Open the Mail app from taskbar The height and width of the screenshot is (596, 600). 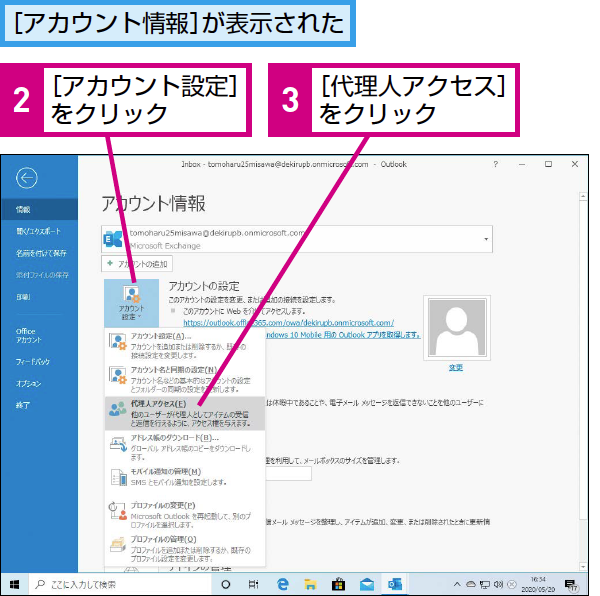click(x=367, y=584)
